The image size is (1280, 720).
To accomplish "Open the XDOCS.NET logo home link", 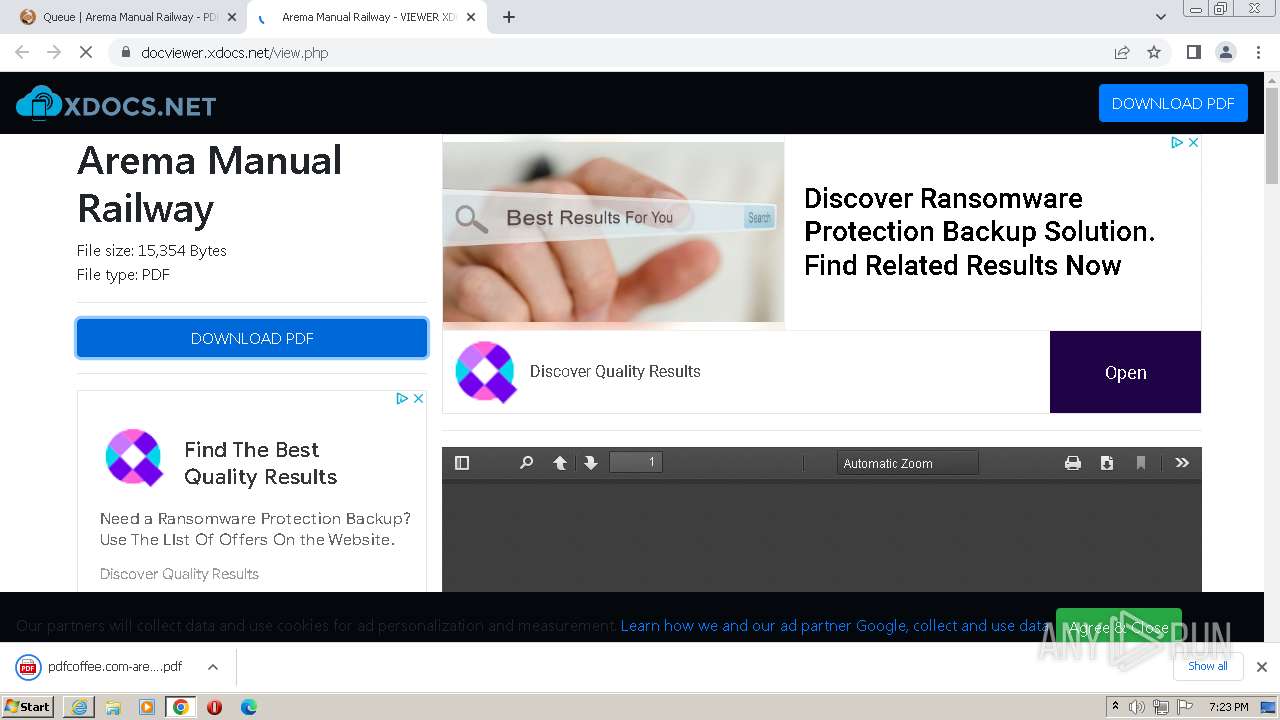I will coord(116,104).
